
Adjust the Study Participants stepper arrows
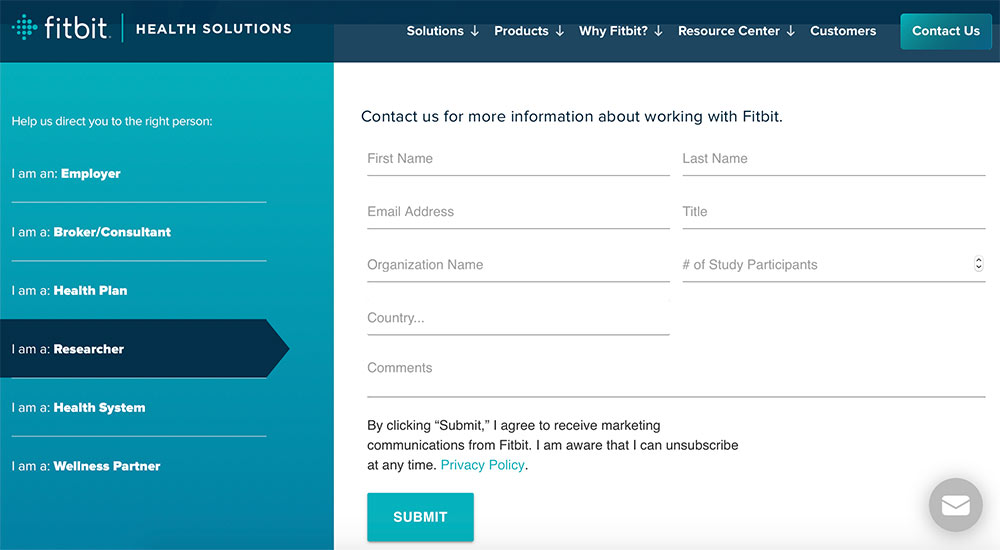point(978,264)
